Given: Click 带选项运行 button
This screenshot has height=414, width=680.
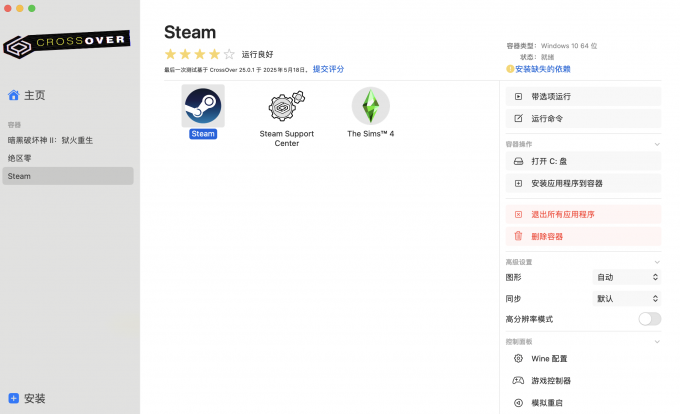Looking at the screenshot, I should coord(583,96).
